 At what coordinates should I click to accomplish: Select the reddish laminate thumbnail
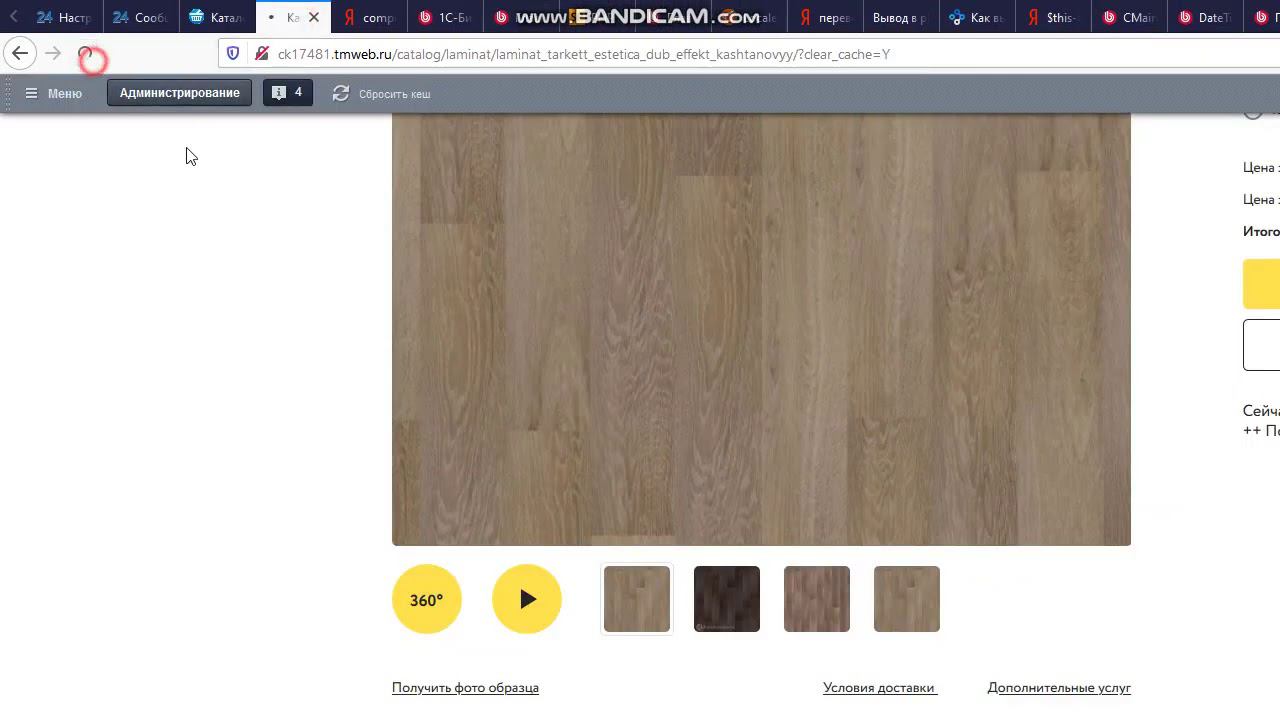pos(817,599)
